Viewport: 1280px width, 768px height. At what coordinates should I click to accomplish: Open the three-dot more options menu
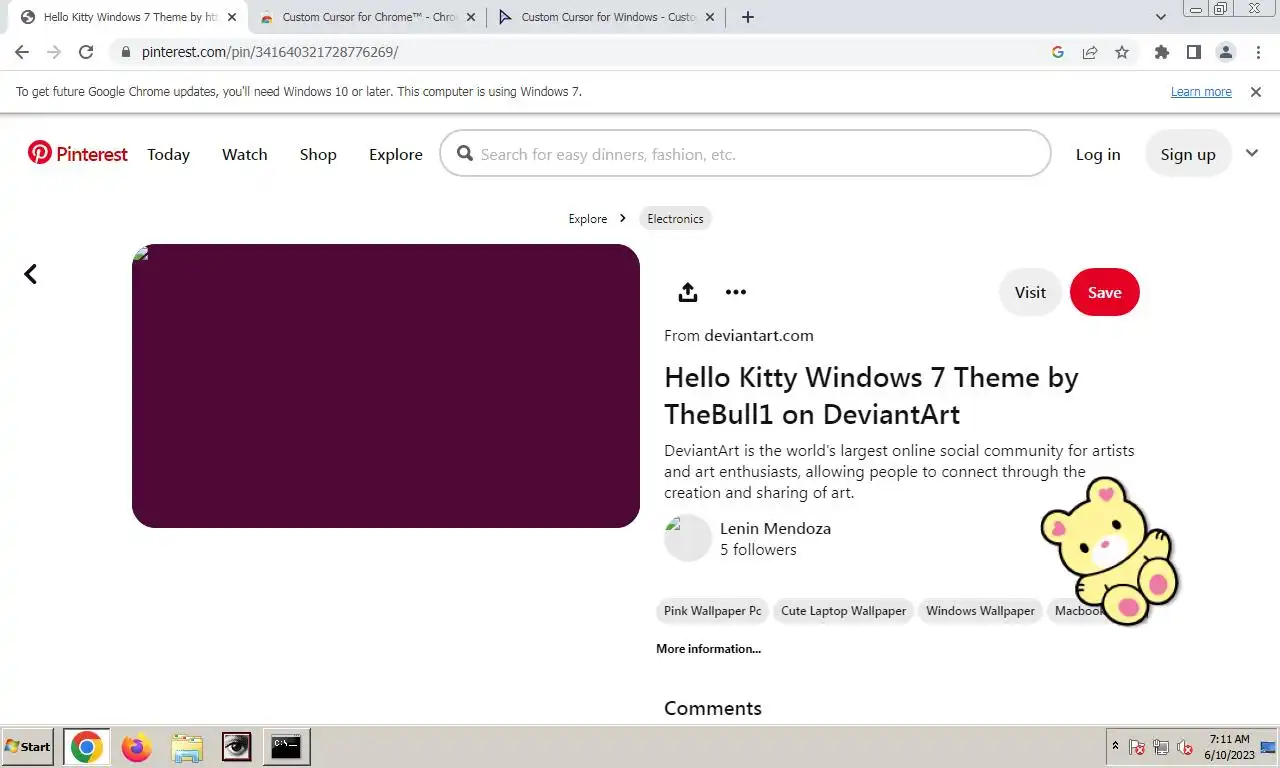point(736,292)
